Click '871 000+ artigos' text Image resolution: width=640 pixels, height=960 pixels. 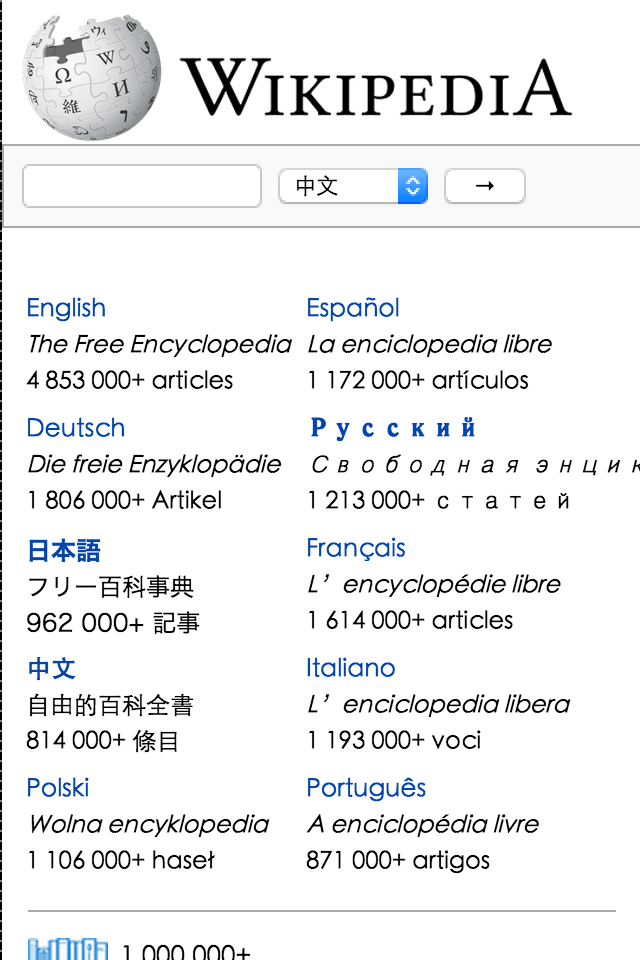click(x=398, y=860)
